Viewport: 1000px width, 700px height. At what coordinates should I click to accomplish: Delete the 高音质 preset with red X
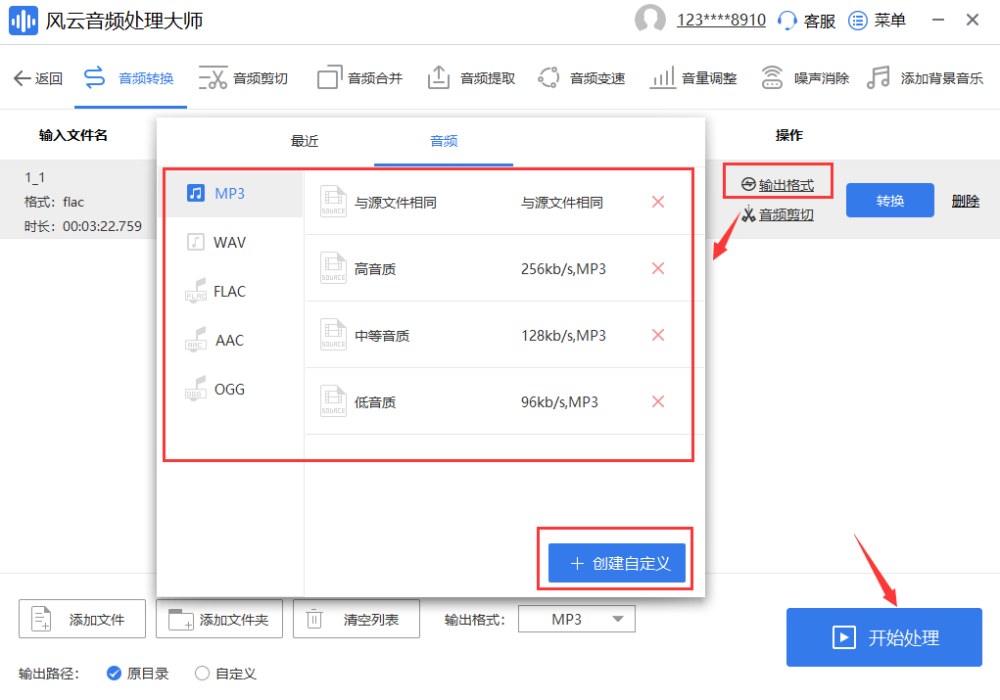(658, 268)
